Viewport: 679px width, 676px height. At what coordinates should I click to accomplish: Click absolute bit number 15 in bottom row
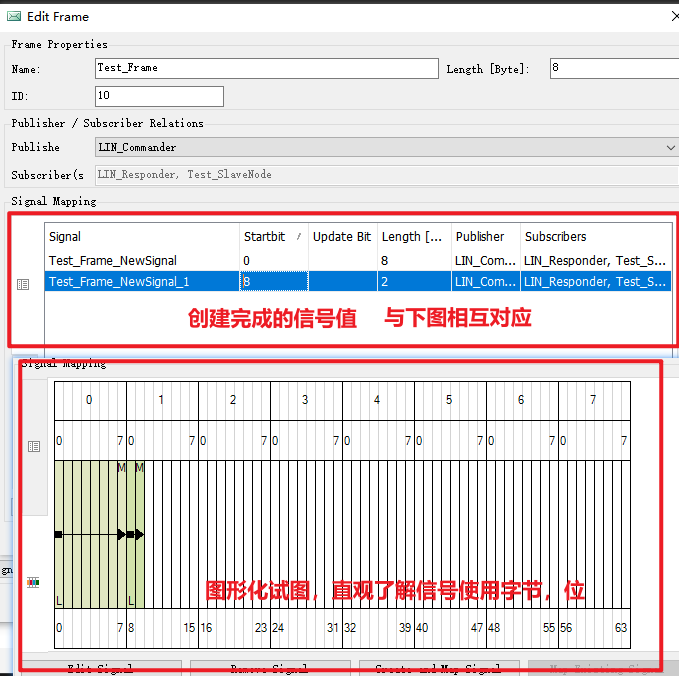(189, 628)
